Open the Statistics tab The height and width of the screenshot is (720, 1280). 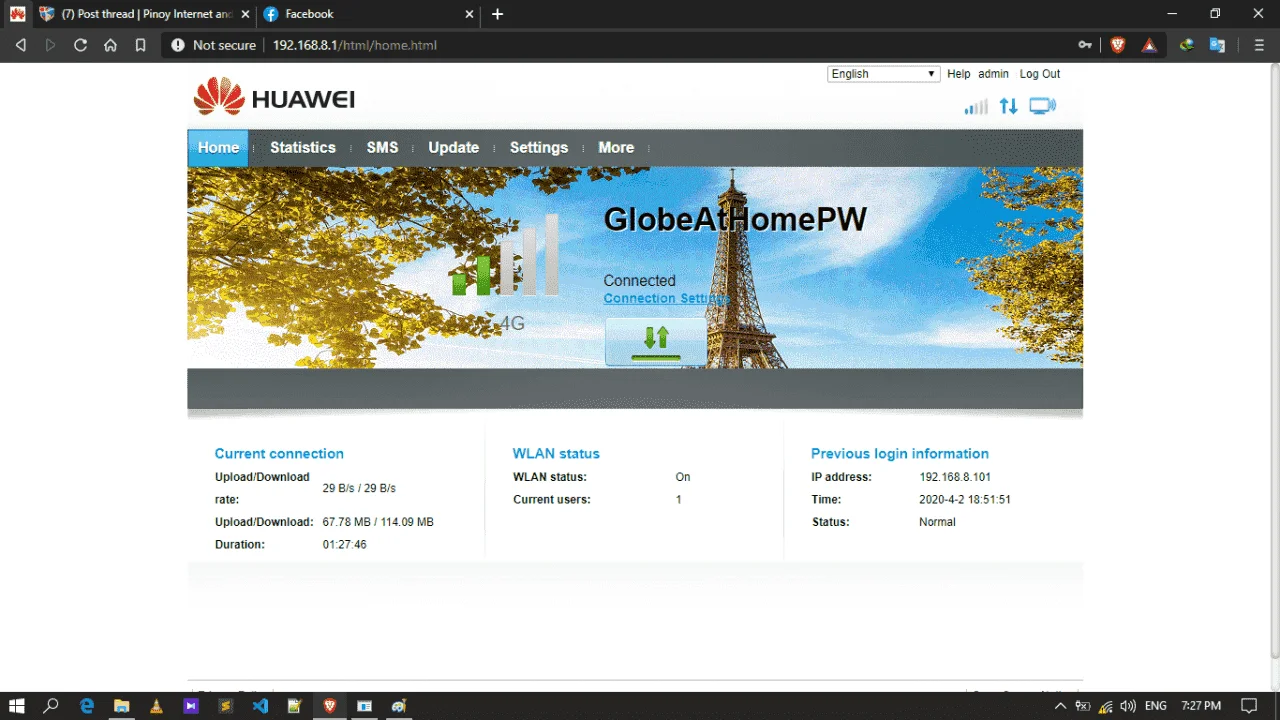click(303, 147)
